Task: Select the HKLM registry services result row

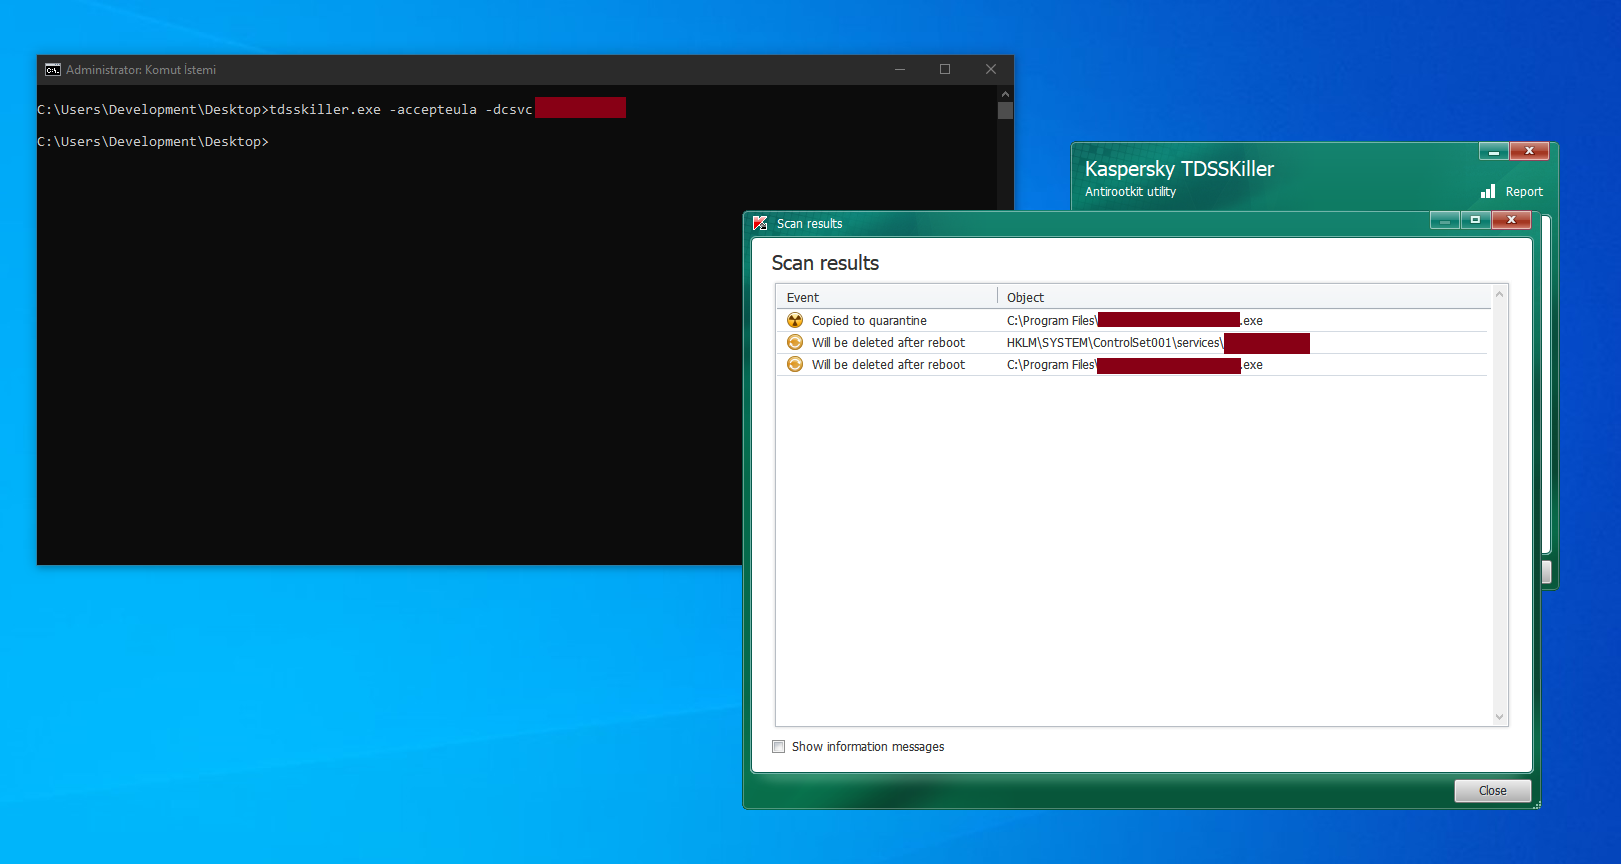Action: point(1113,342)
